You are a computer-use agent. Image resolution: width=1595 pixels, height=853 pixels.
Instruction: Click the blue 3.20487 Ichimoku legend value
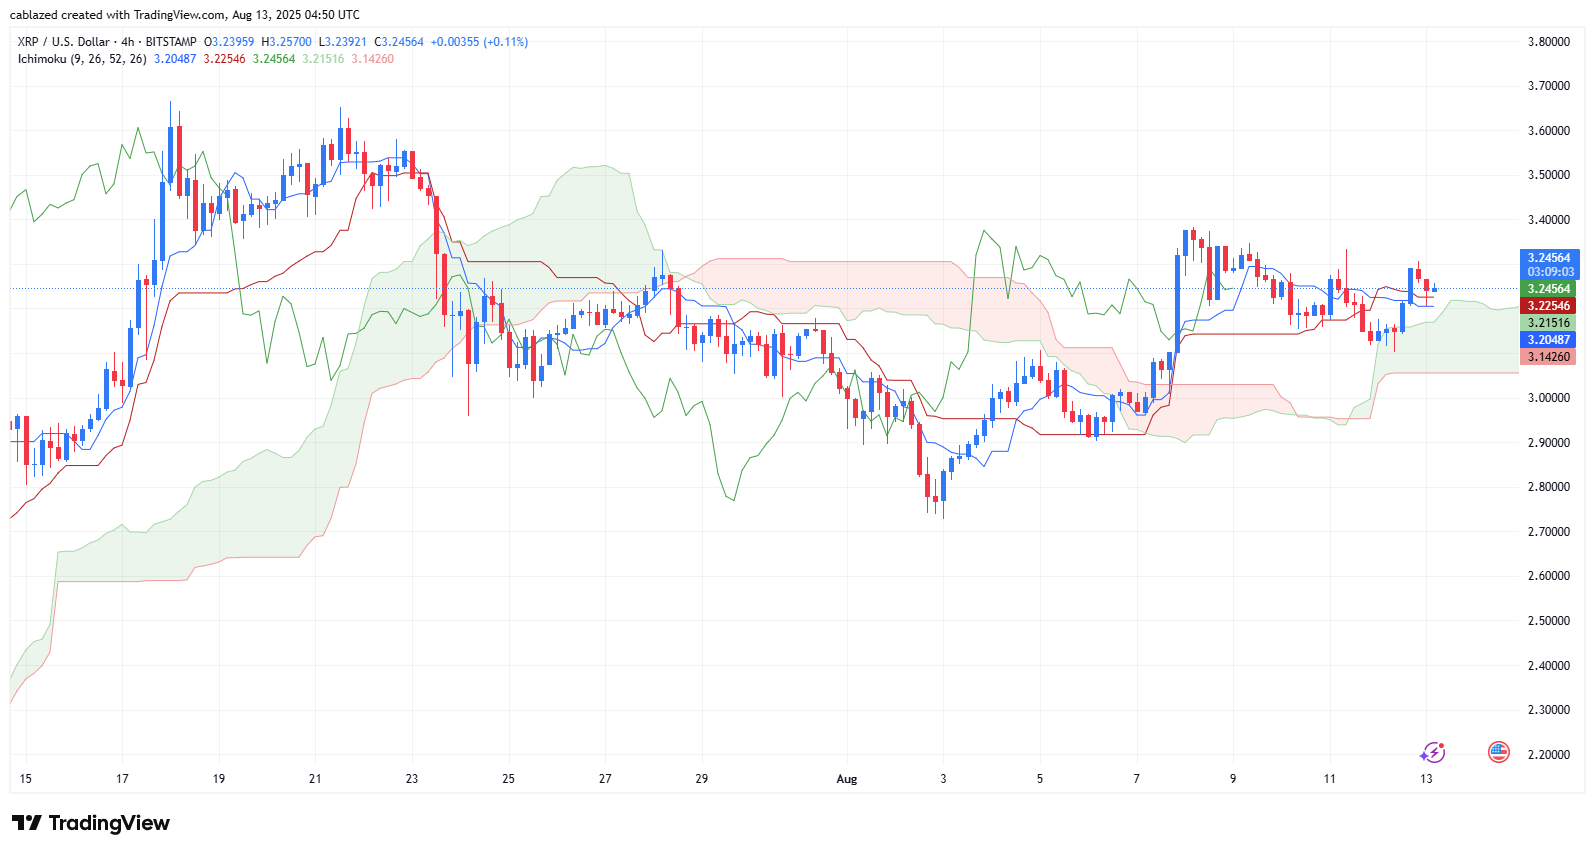point(175,59)
